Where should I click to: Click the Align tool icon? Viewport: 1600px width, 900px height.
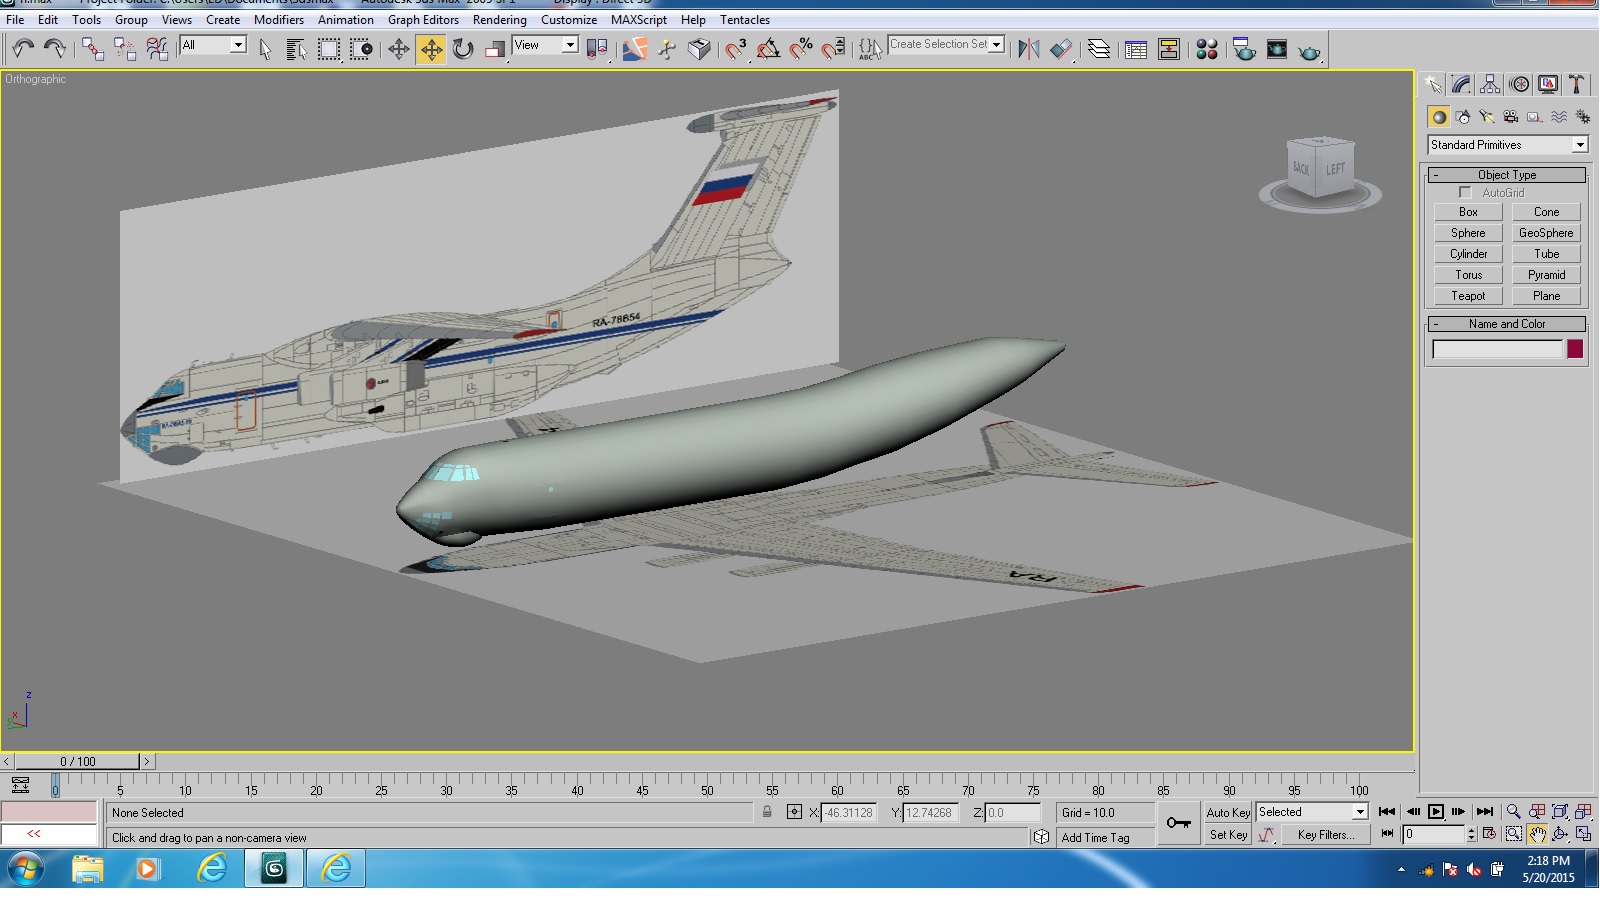point(1061,48)
